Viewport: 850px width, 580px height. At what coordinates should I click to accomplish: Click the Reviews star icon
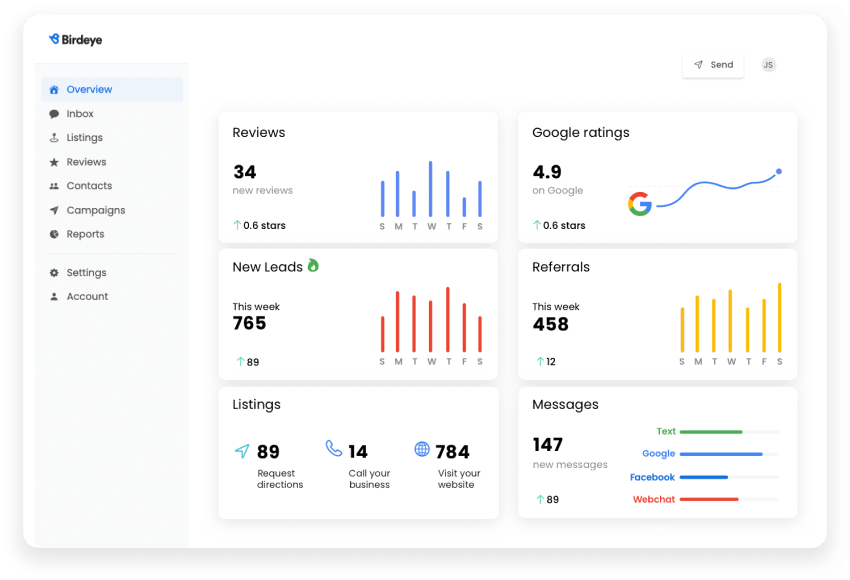pyautogui.click(x=54, y=162)
